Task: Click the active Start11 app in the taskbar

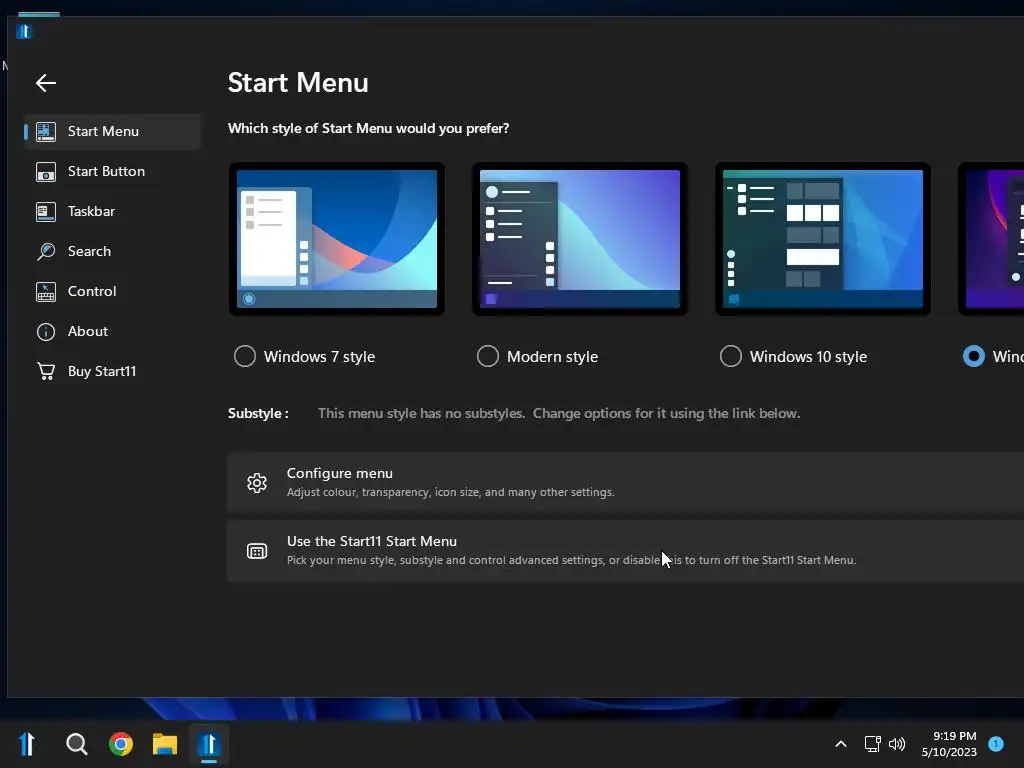Action: click(x=209, y=744)
